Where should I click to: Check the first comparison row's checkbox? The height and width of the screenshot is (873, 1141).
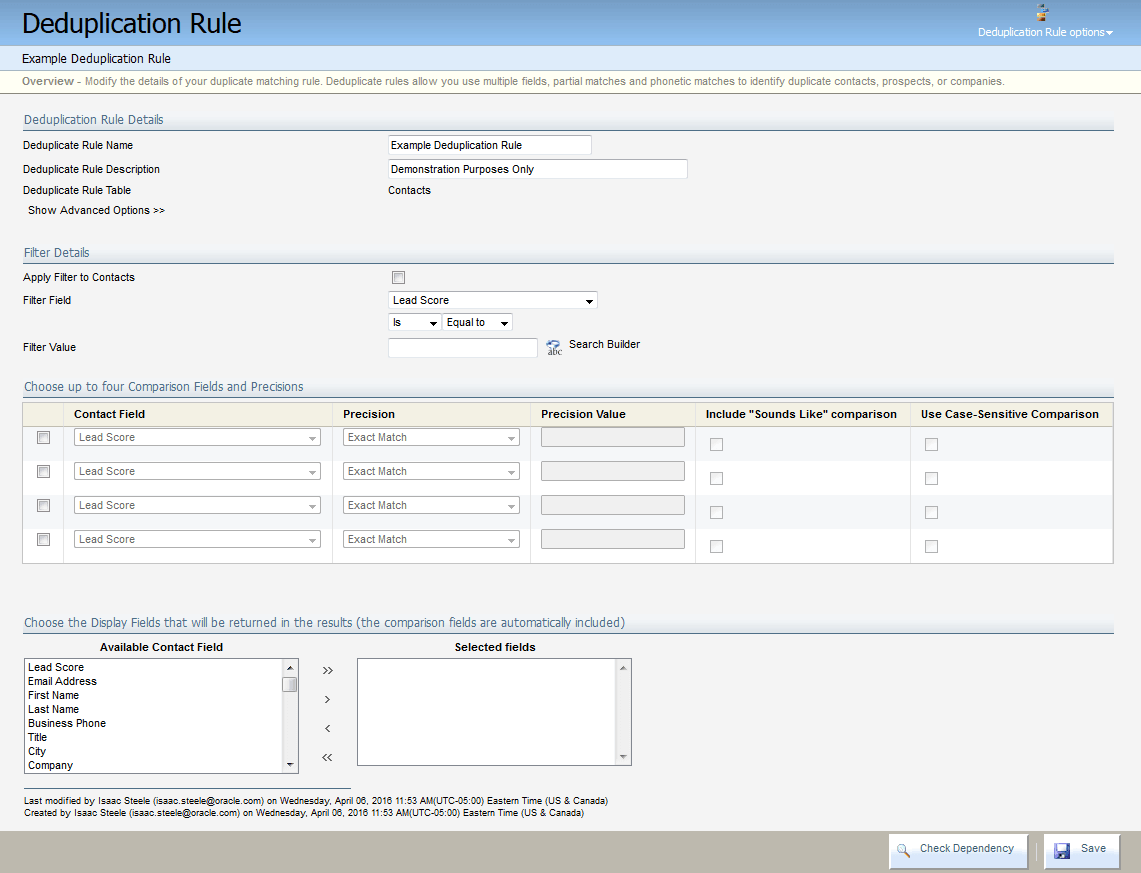pyautogui.click(x=41, y=437)
